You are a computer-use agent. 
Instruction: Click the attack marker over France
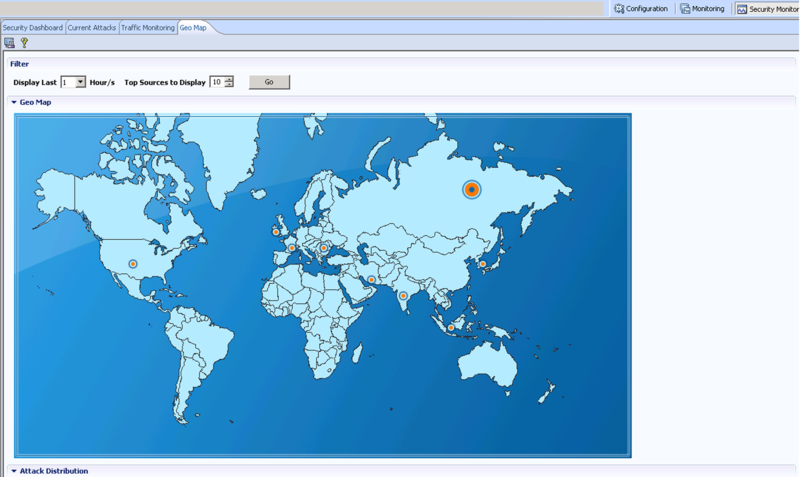pyautogui.click(x=292, y=248)
